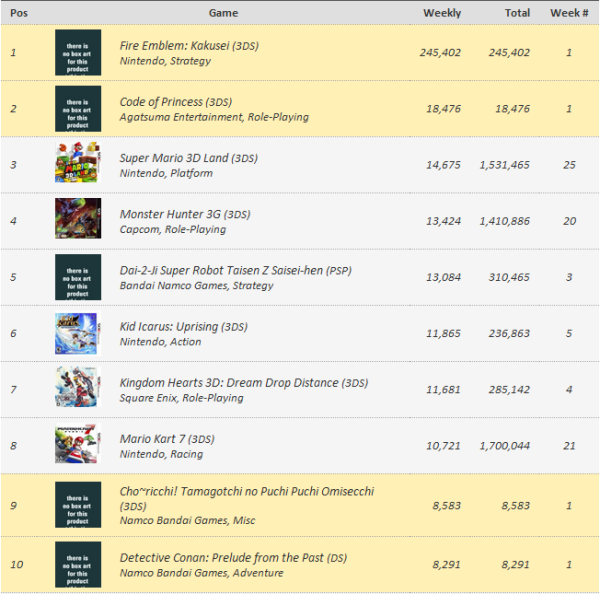Click the Super Mario 3D Land box art
The image size is (600, 594).
(77, 164)
